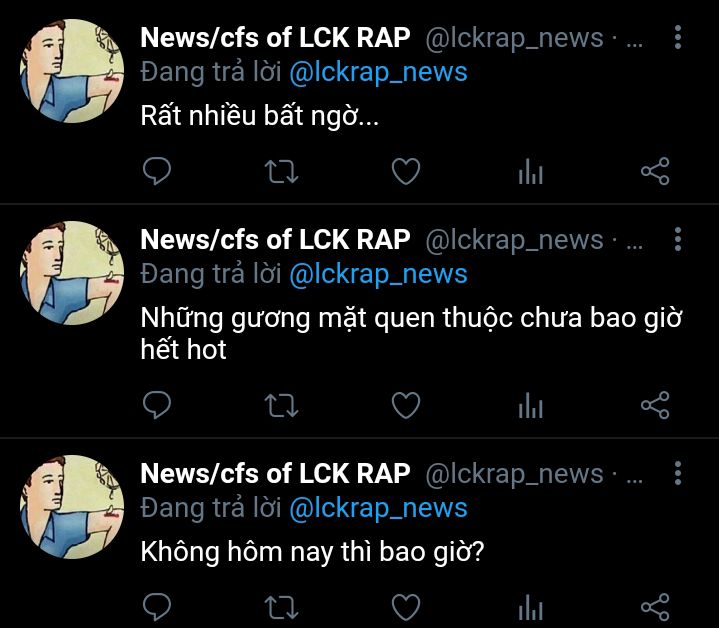The width and height of the screenshot is (719, 628).
Task: Open profile avatar of "Những gương mặt" tweet
Action: point(72,273)
